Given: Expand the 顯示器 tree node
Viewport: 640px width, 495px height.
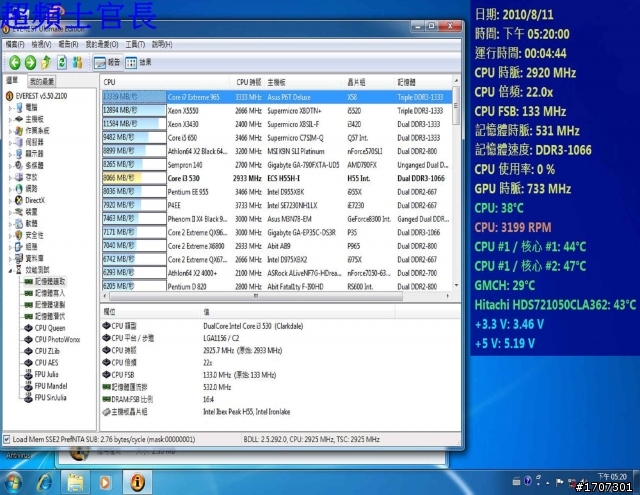Looking at the screenshot, I should click(x=11, y=154).
